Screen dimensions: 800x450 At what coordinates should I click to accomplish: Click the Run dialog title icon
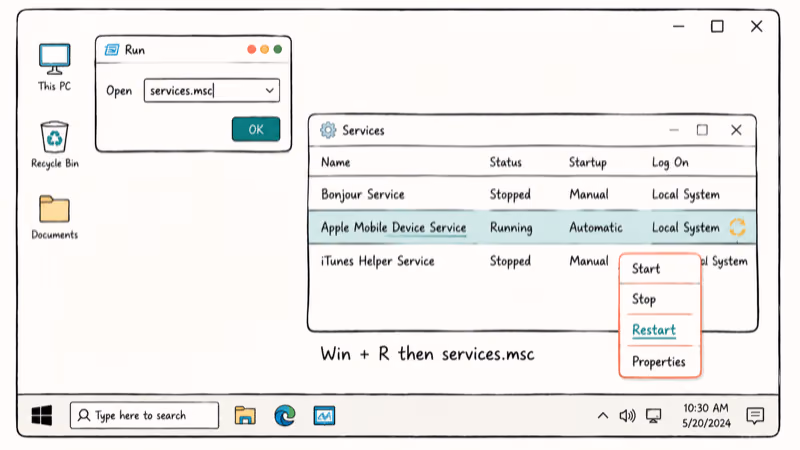pyautogui.click(x=112, y=49)
